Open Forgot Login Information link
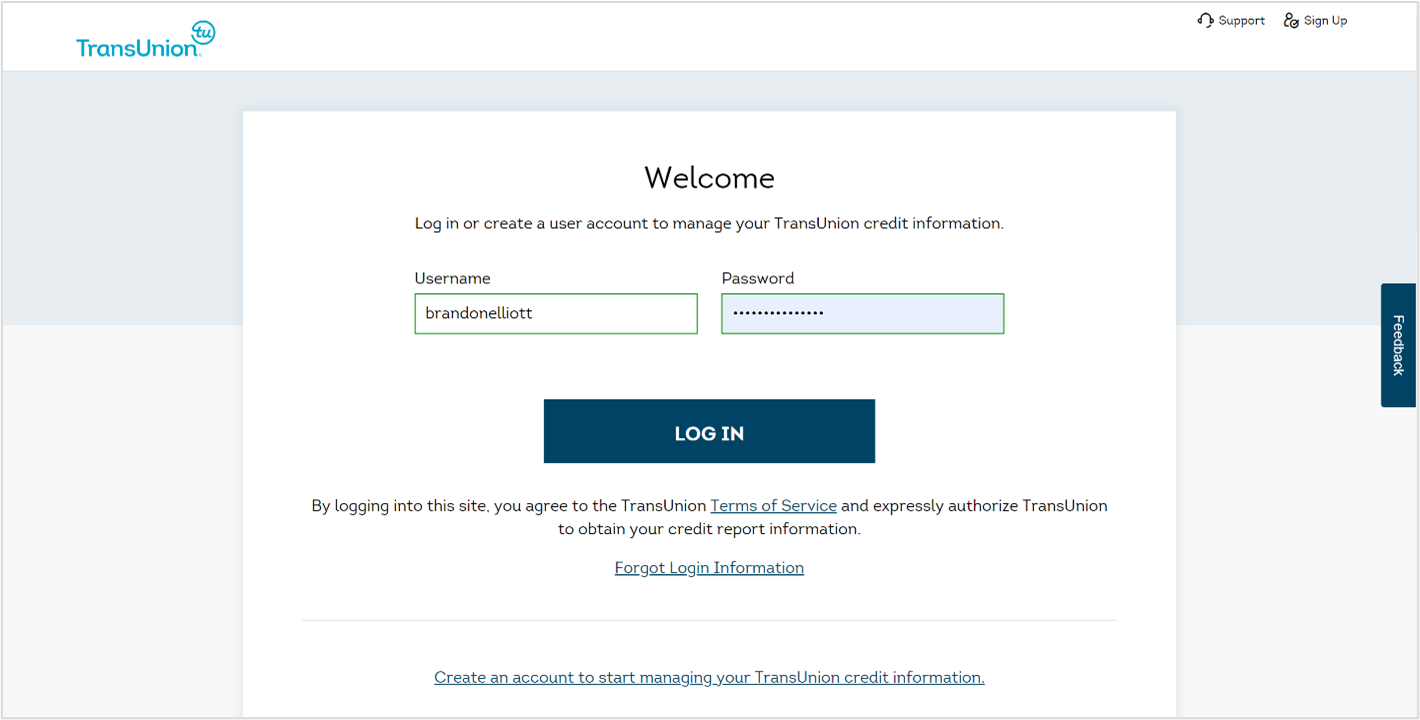The image size is (1420, 720). pos(709,568)
